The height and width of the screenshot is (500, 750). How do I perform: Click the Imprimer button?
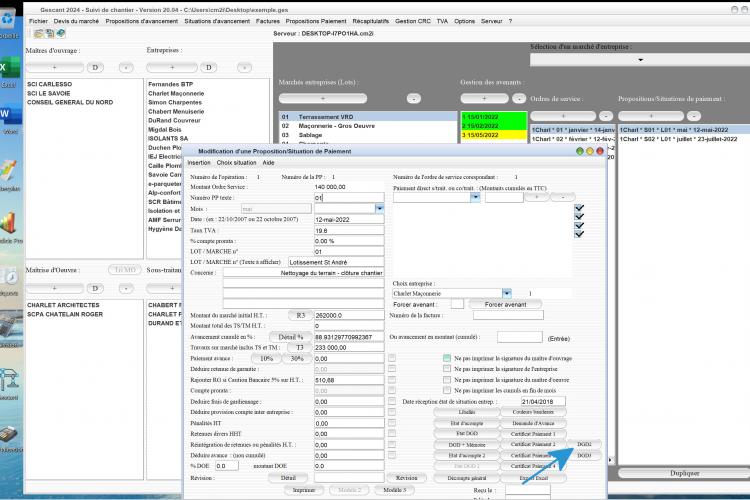click(x=304, y=490)
